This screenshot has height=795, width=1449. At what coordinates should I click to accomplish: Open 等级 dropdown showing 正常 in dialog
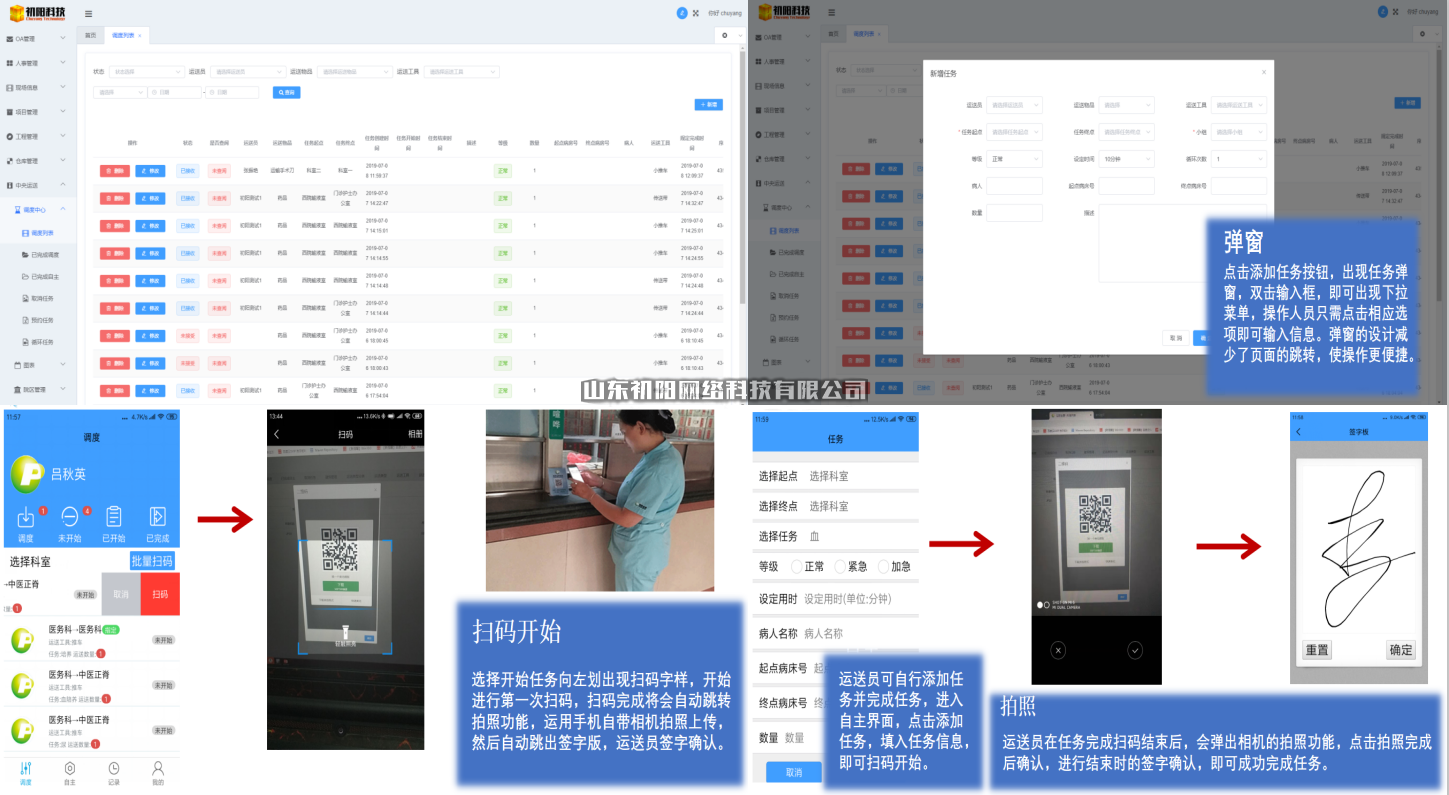pos(1014,159)
